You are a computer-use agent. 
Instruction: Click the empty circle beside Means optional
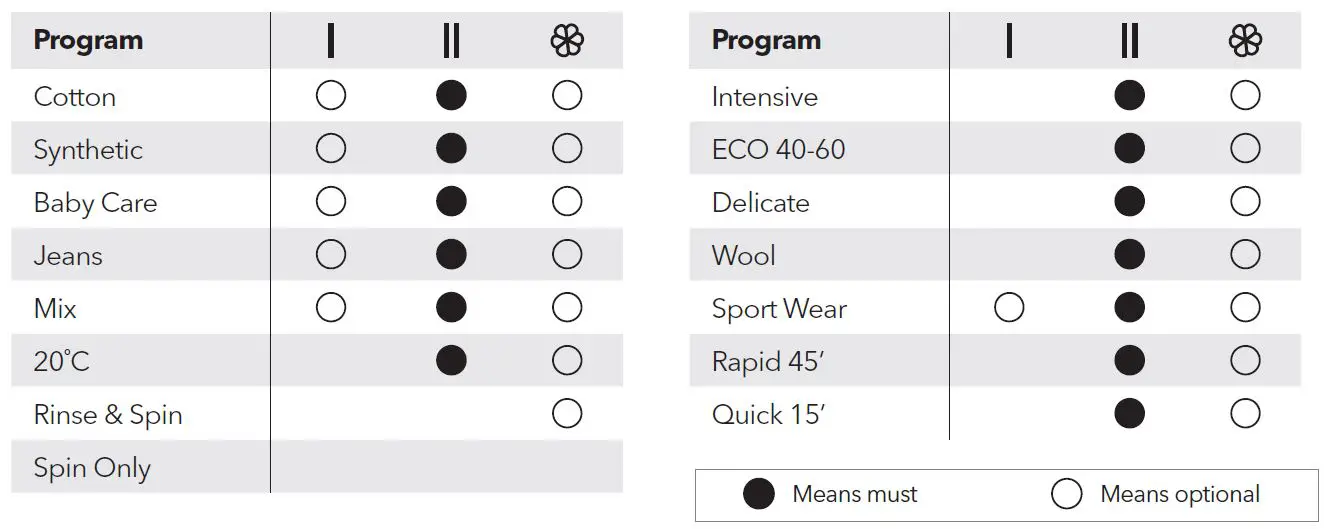1067,494
